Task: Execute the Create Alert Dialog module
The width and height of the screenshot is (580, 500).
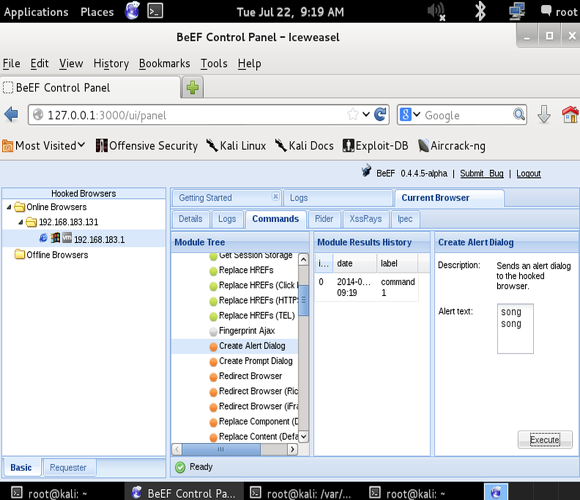Action: click(544, 440)
